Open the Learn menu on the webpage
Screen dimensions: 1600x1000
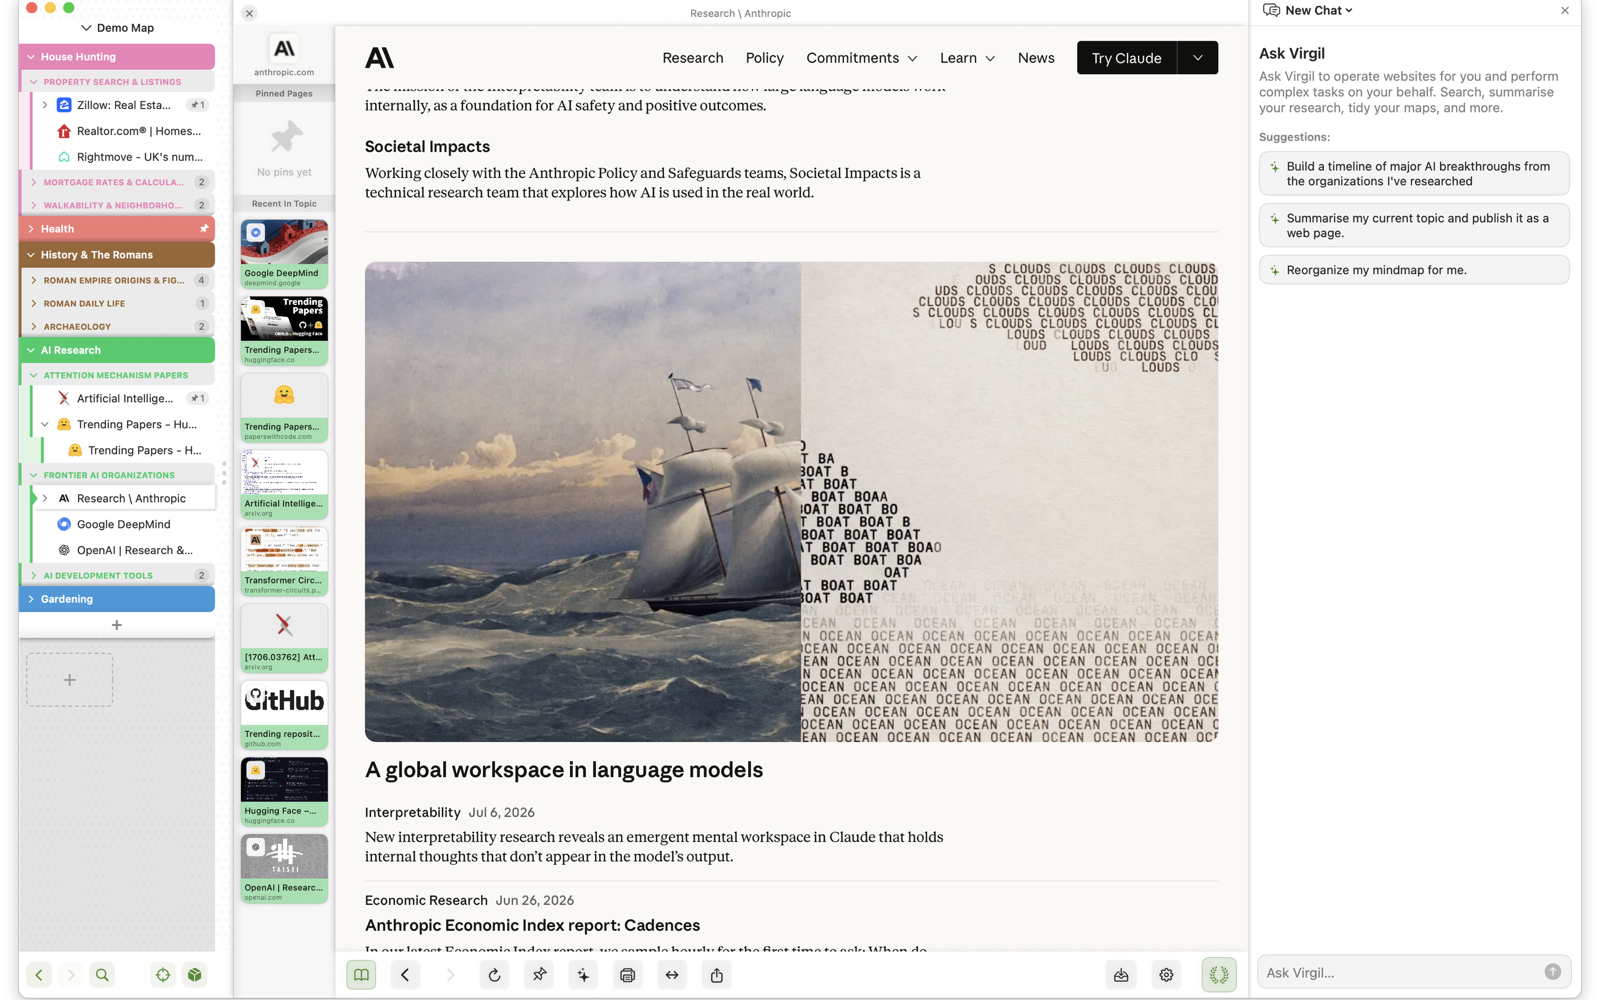click(967, 58)
